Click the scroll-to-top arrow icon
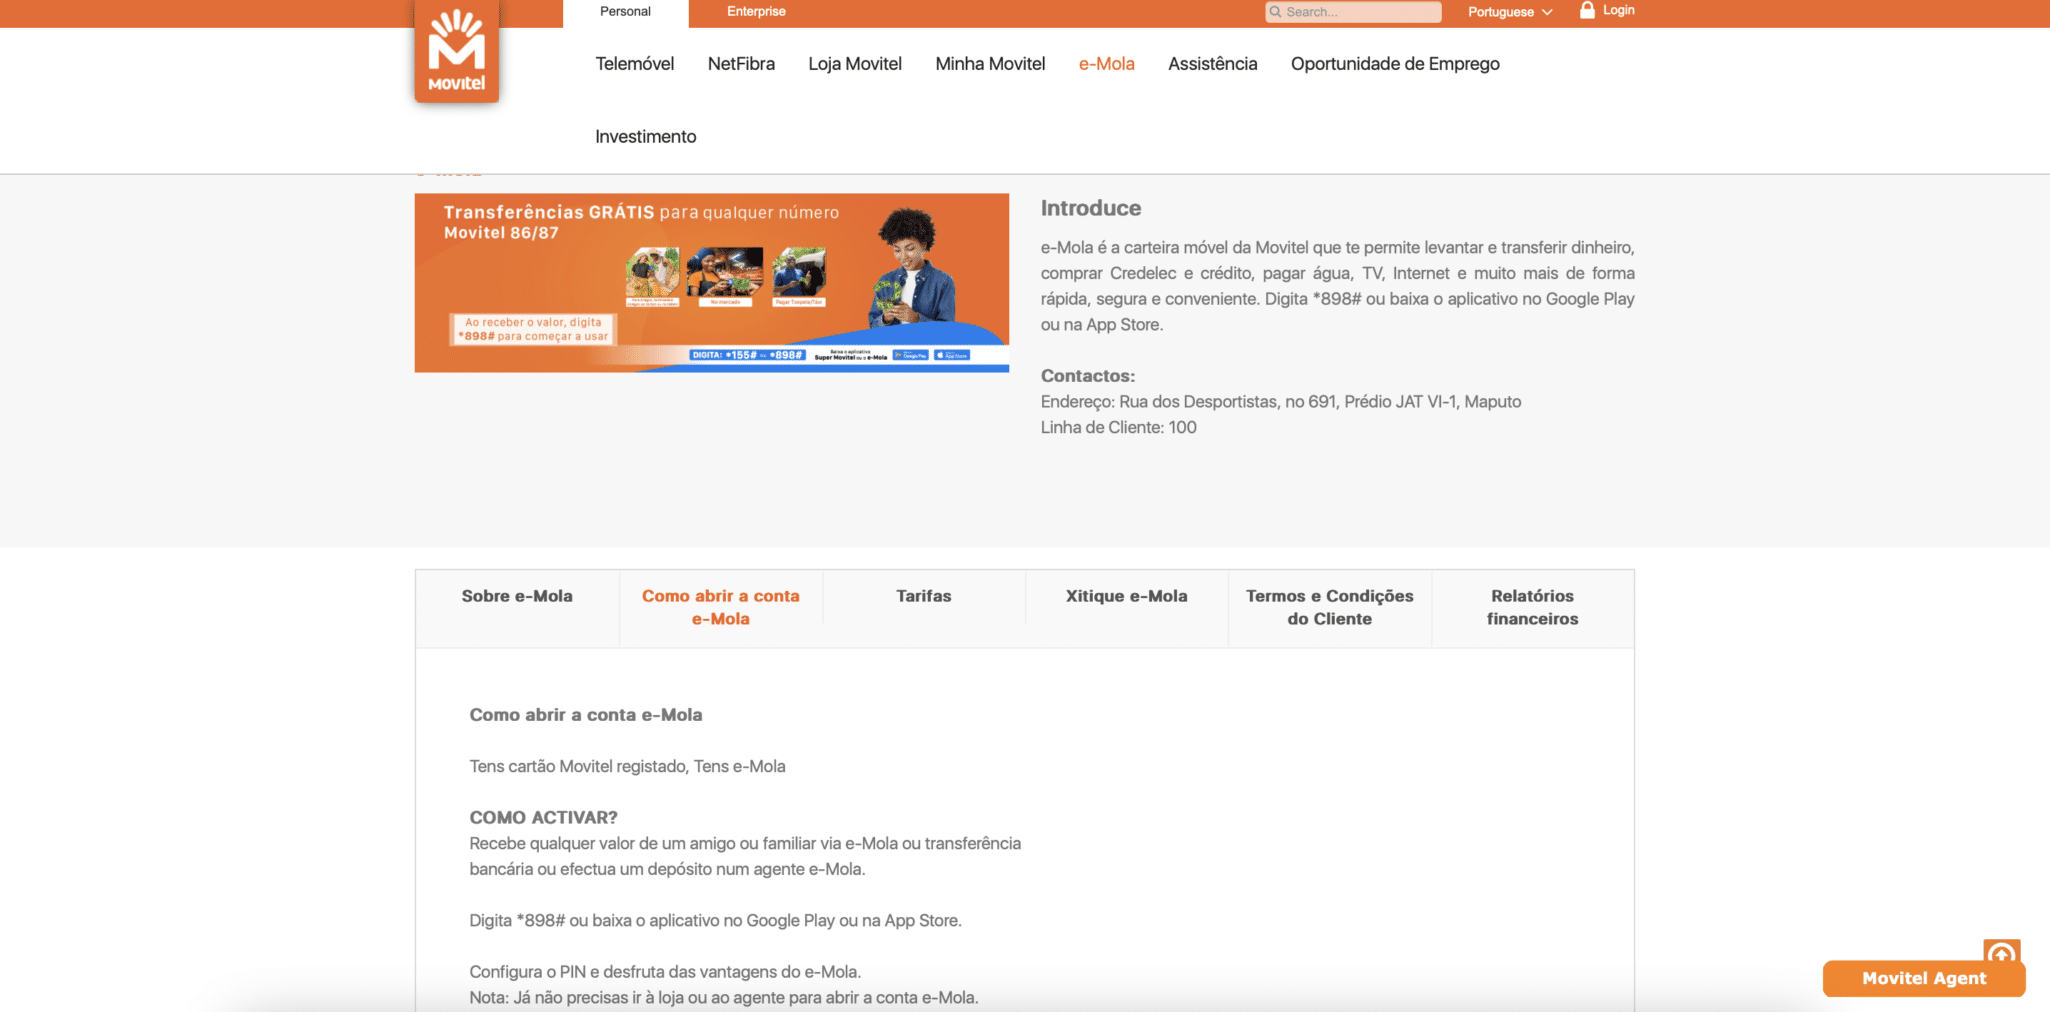Screen dimensions: 2050x1012 click(2001, 951)
